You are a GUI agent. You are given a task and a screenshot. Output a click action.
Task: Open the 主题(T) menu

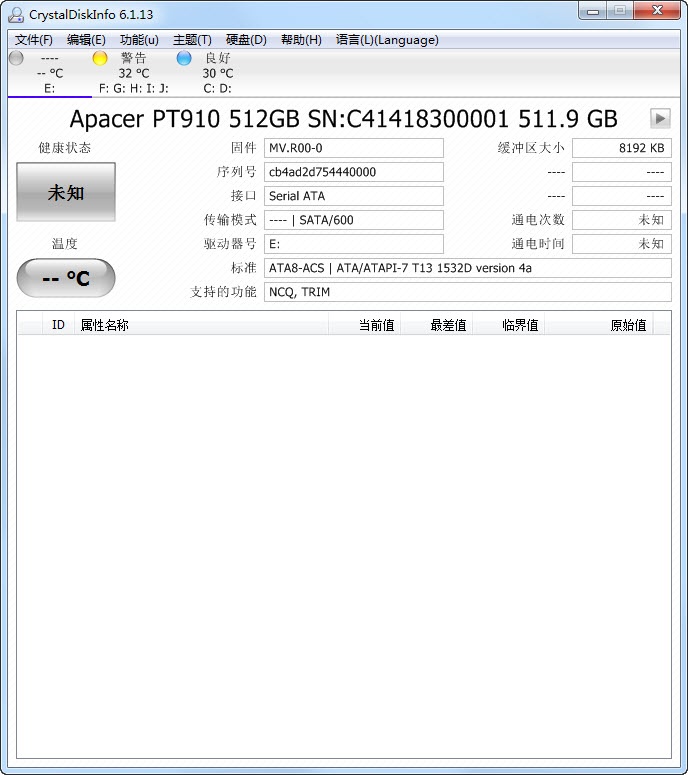[192, 40]
